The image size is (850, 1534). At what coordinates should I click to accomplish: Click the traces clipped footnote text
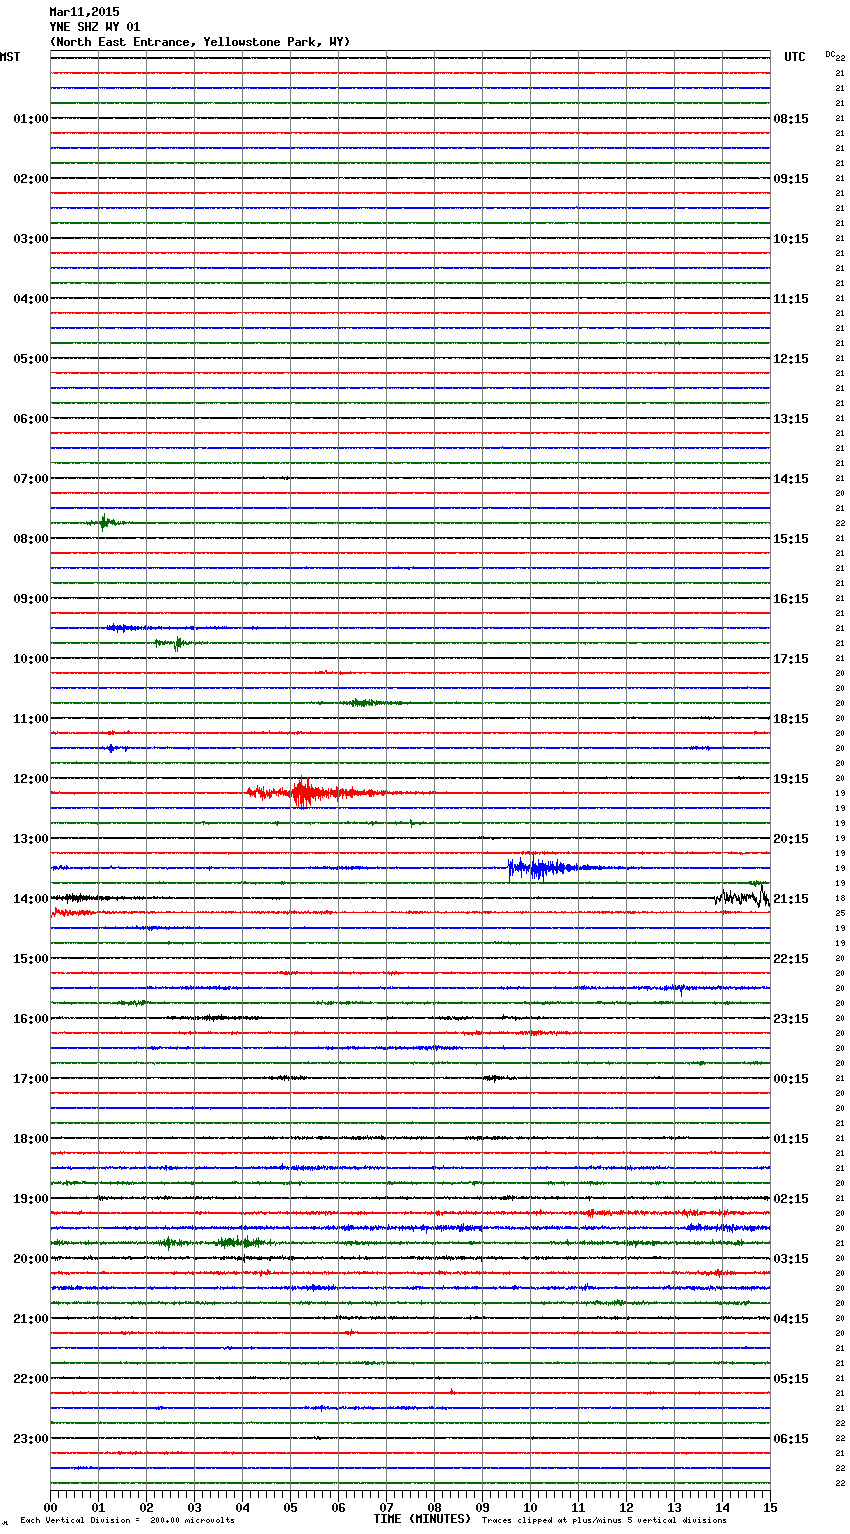(x=604, y=1520)
